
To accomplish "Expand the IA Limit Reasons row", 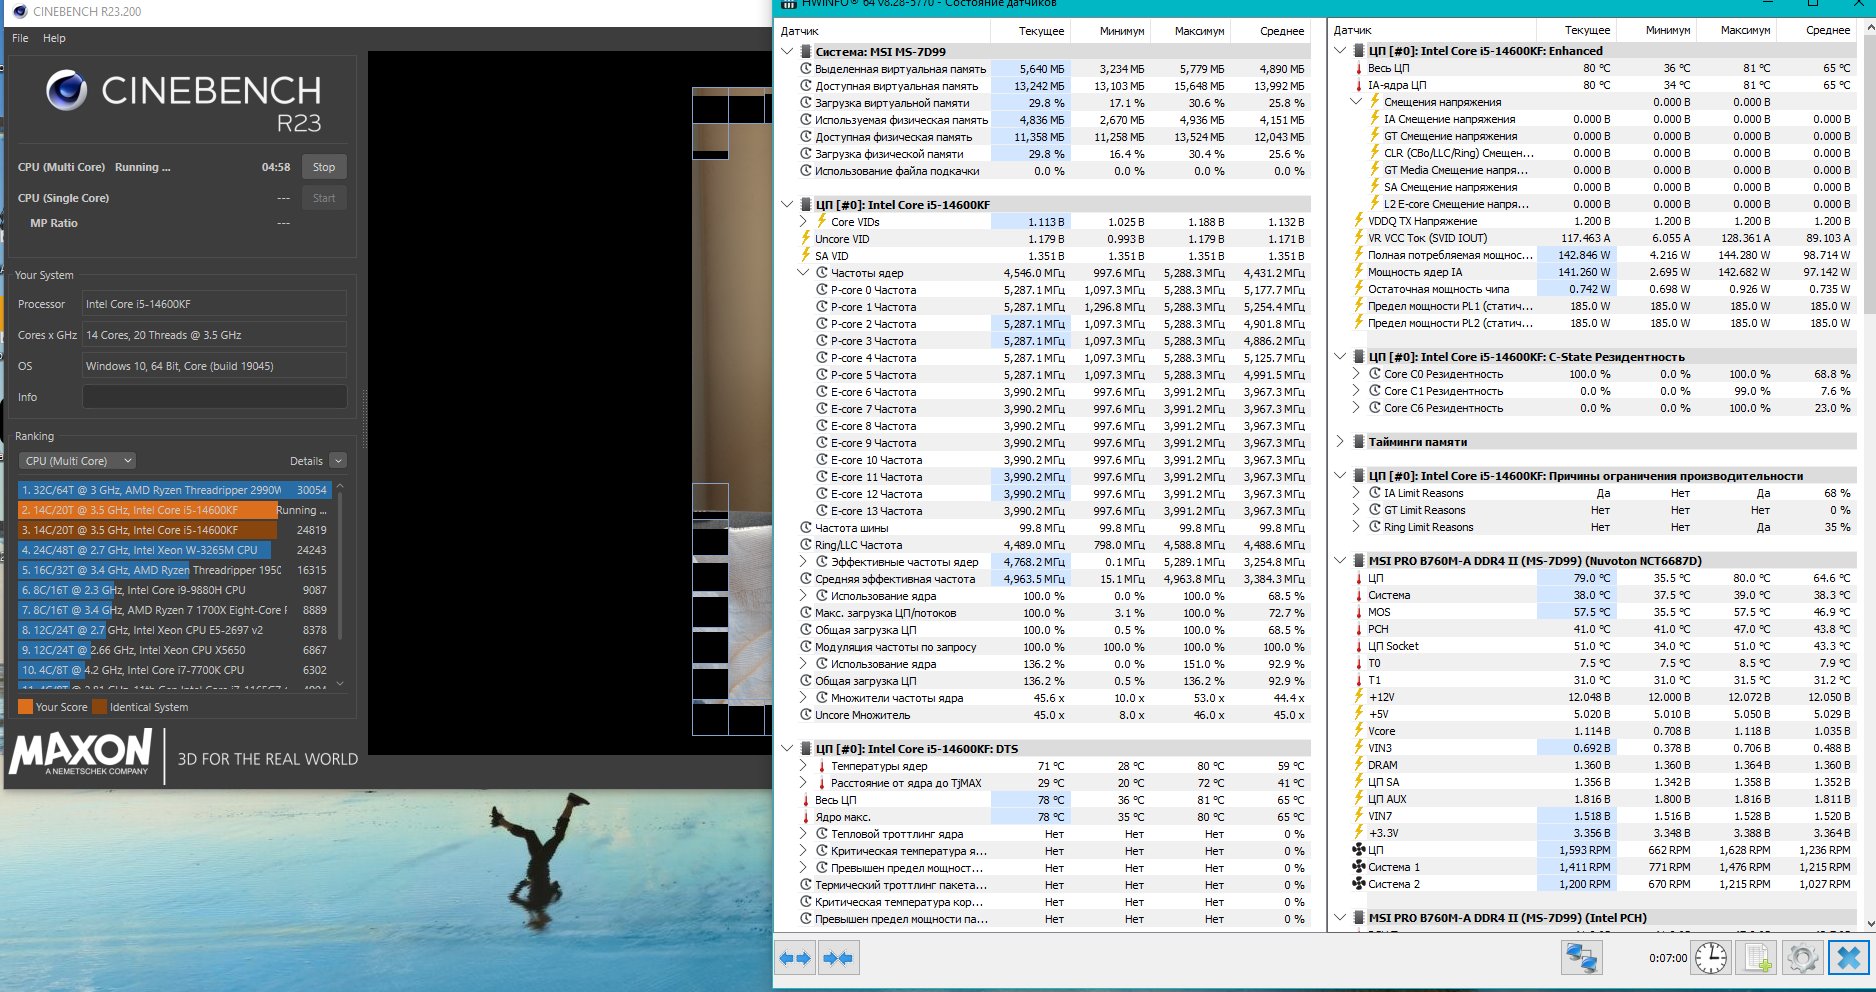I will pyautogui.click(x=1356, y=493).
